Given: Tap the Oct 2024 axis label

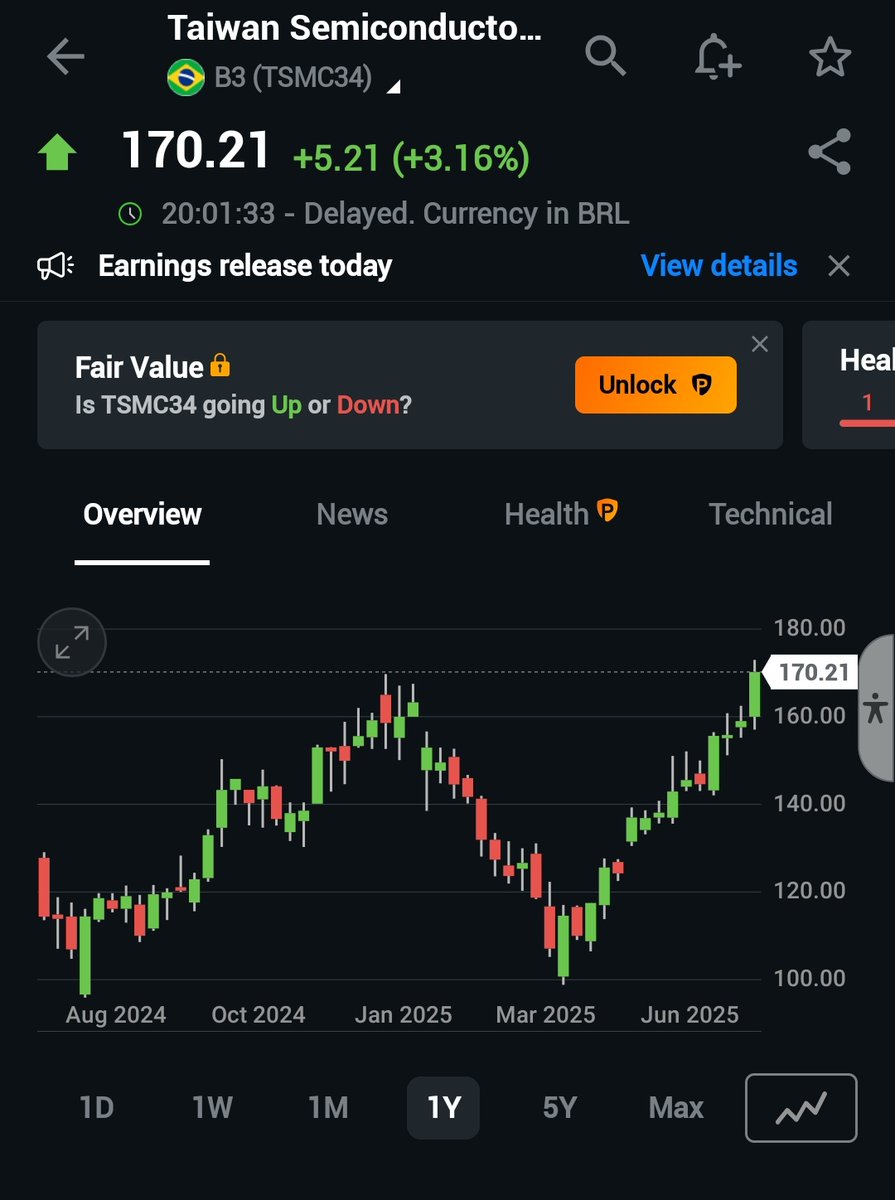Looking at the screenshot, I should click(x=258, y=1014).
